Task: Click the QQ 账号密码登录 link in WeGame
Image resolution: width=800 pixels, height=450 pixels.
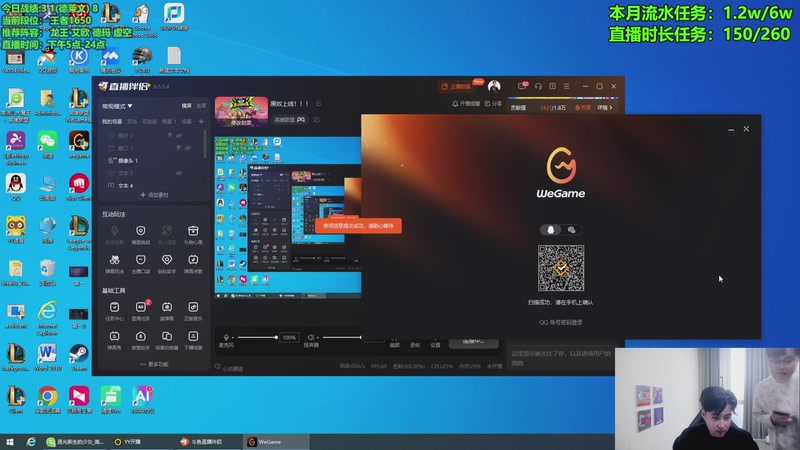Action: (561, 322)
